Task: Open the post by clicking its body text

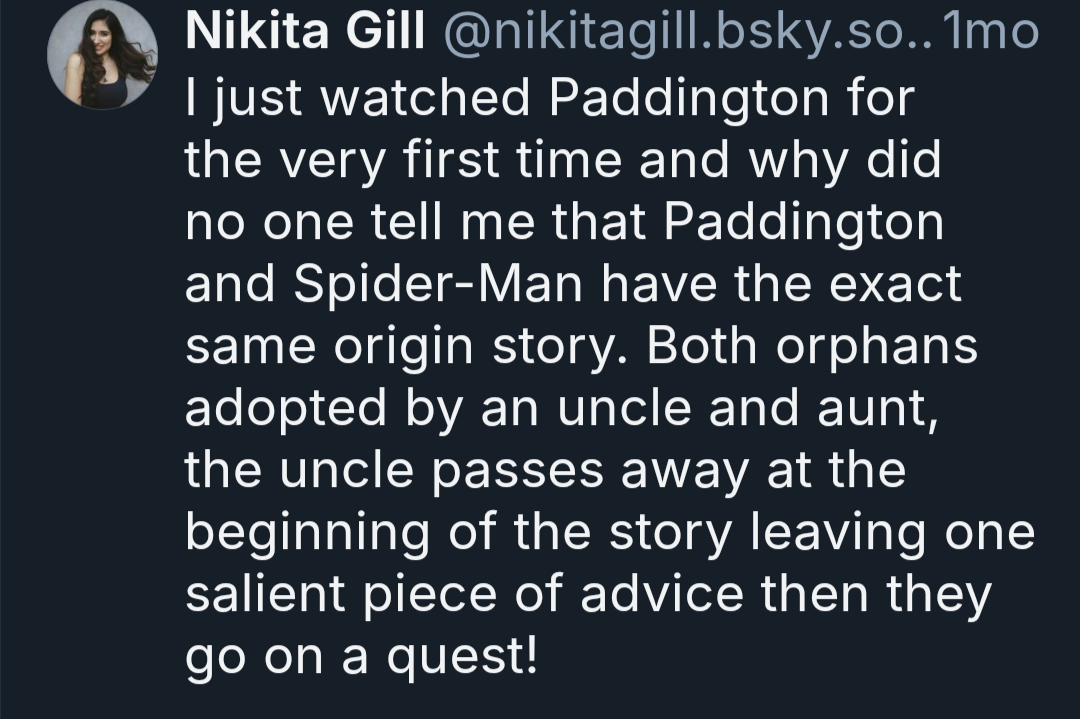Action: (x=610, y=377)
